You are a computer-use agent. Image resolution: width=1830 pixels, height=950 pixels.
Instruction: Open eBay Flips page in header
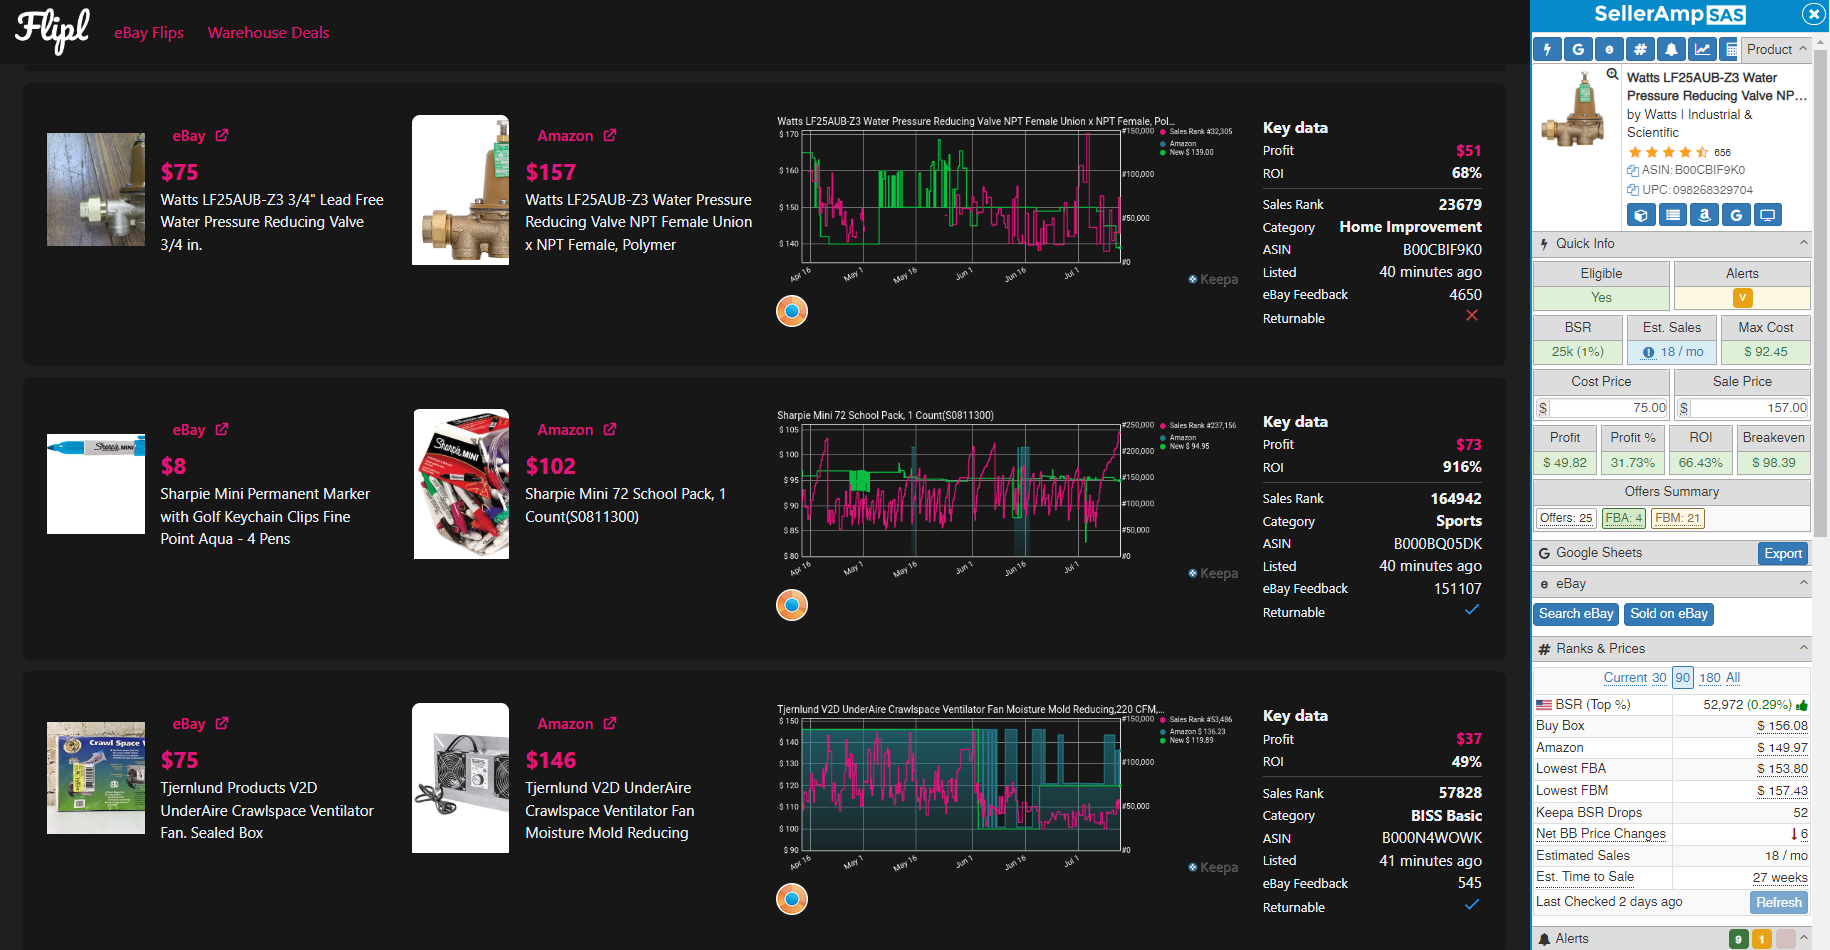coord(149,32)
